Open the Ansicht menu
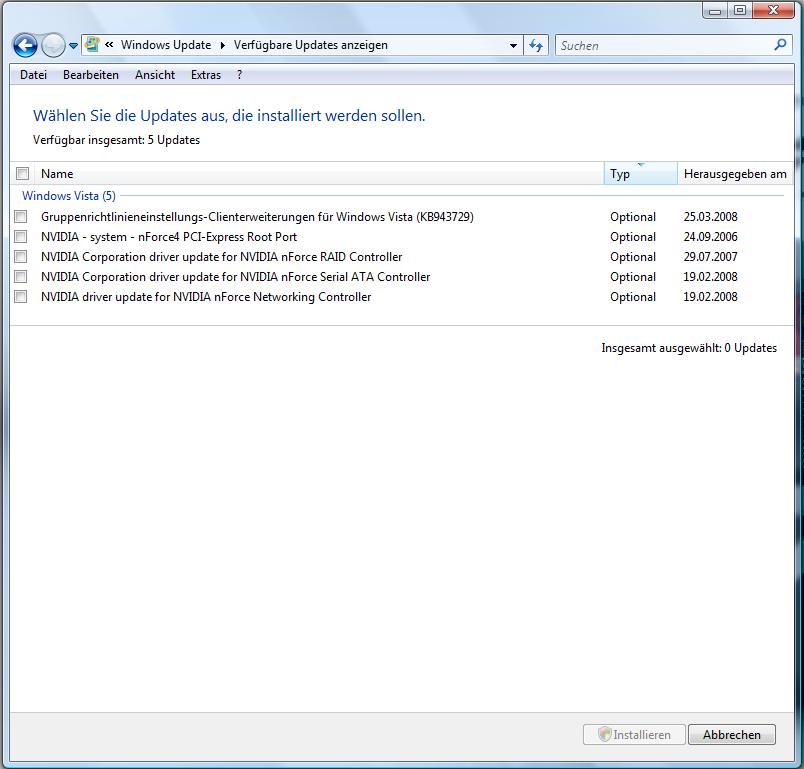 (x=155, y=75)
